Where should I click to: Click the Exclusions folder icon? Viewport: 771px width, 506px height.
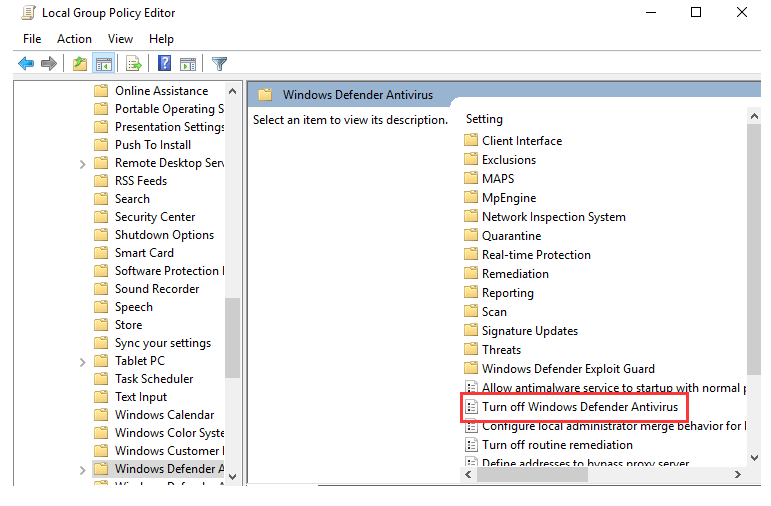[471, 159]
